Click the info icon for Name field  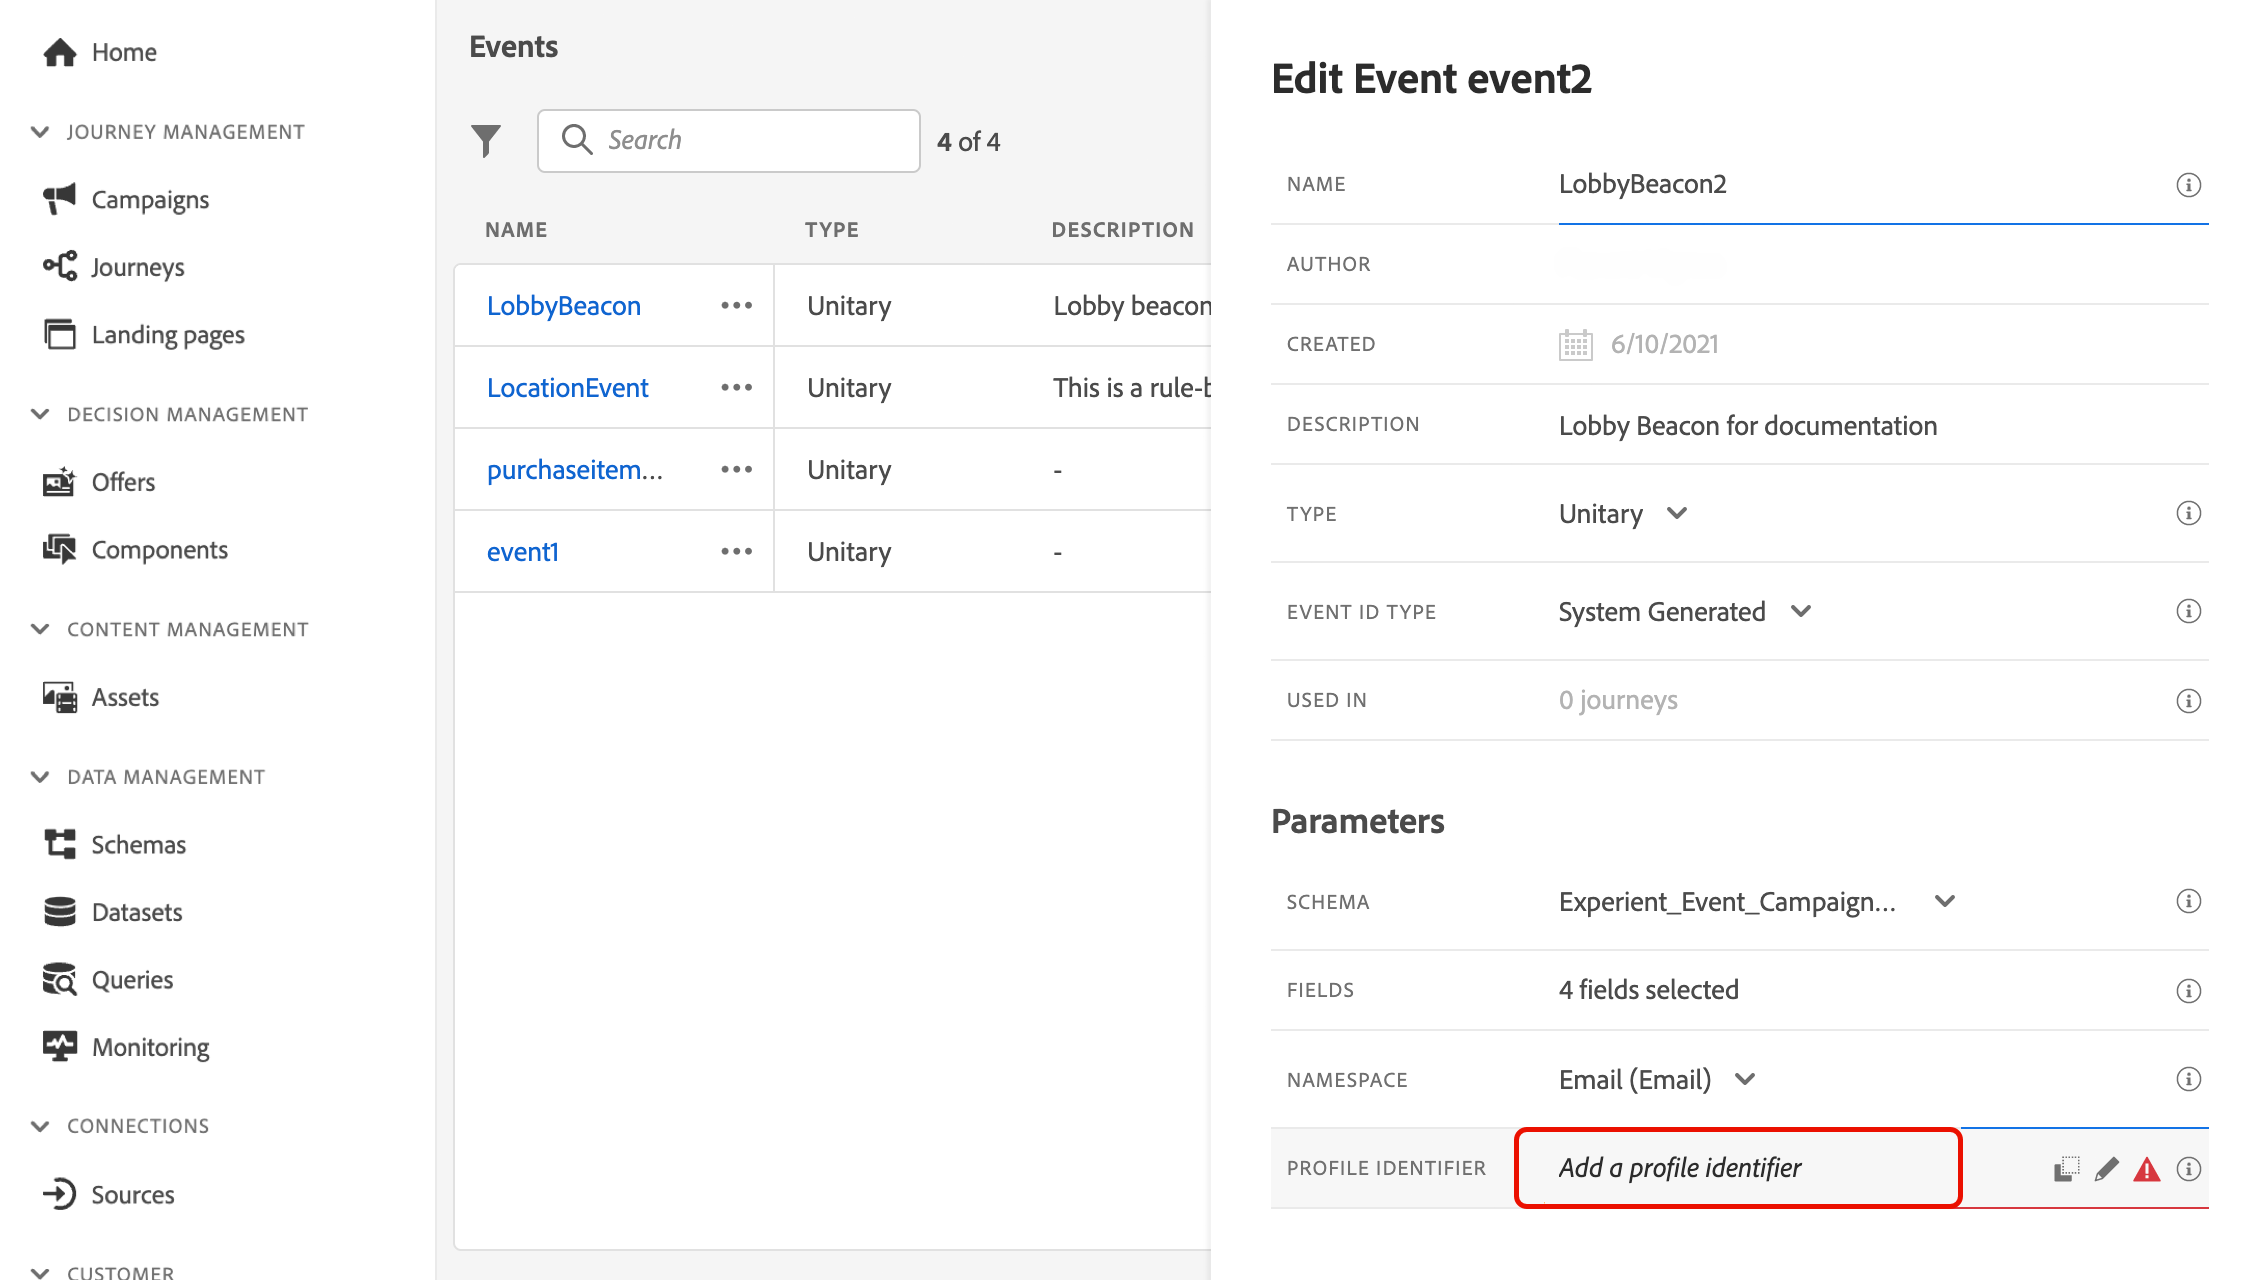(2188, 185)
